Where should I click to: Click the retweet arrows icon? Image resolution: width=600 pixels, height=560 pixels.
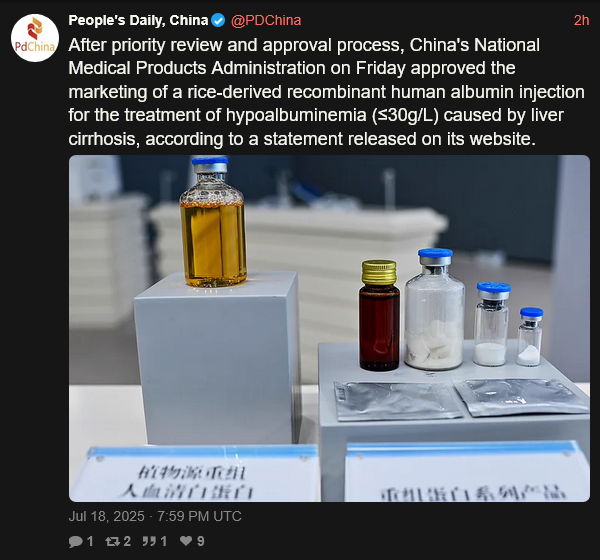[112, 541]
